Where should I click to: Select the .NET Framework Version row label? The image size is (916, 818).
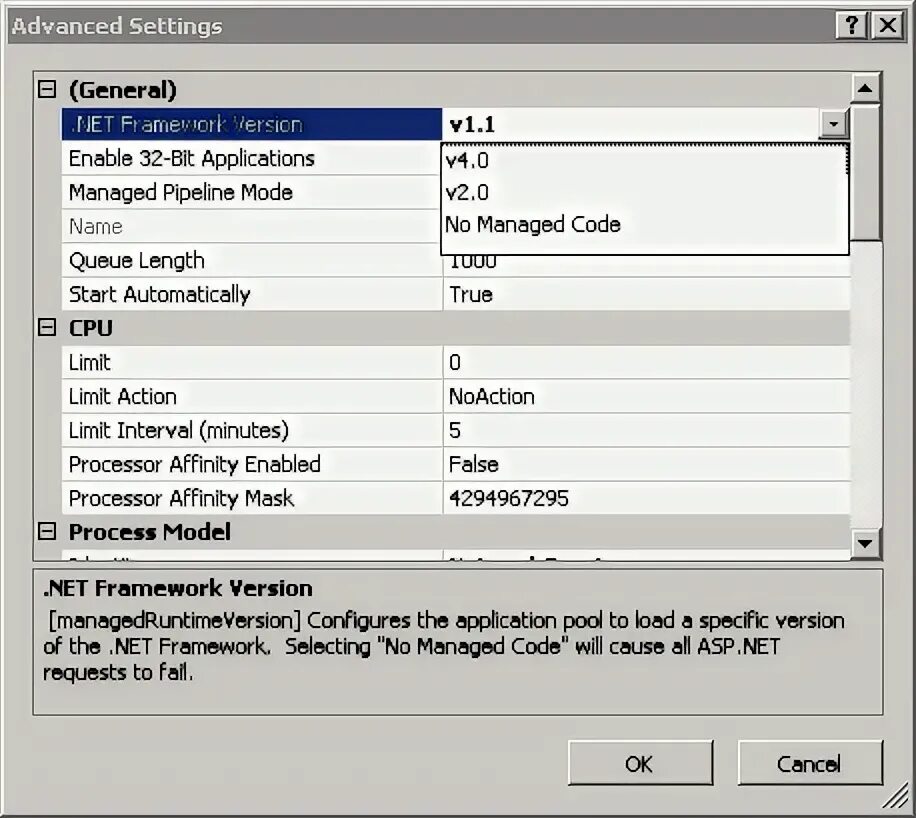pos(252,124)
